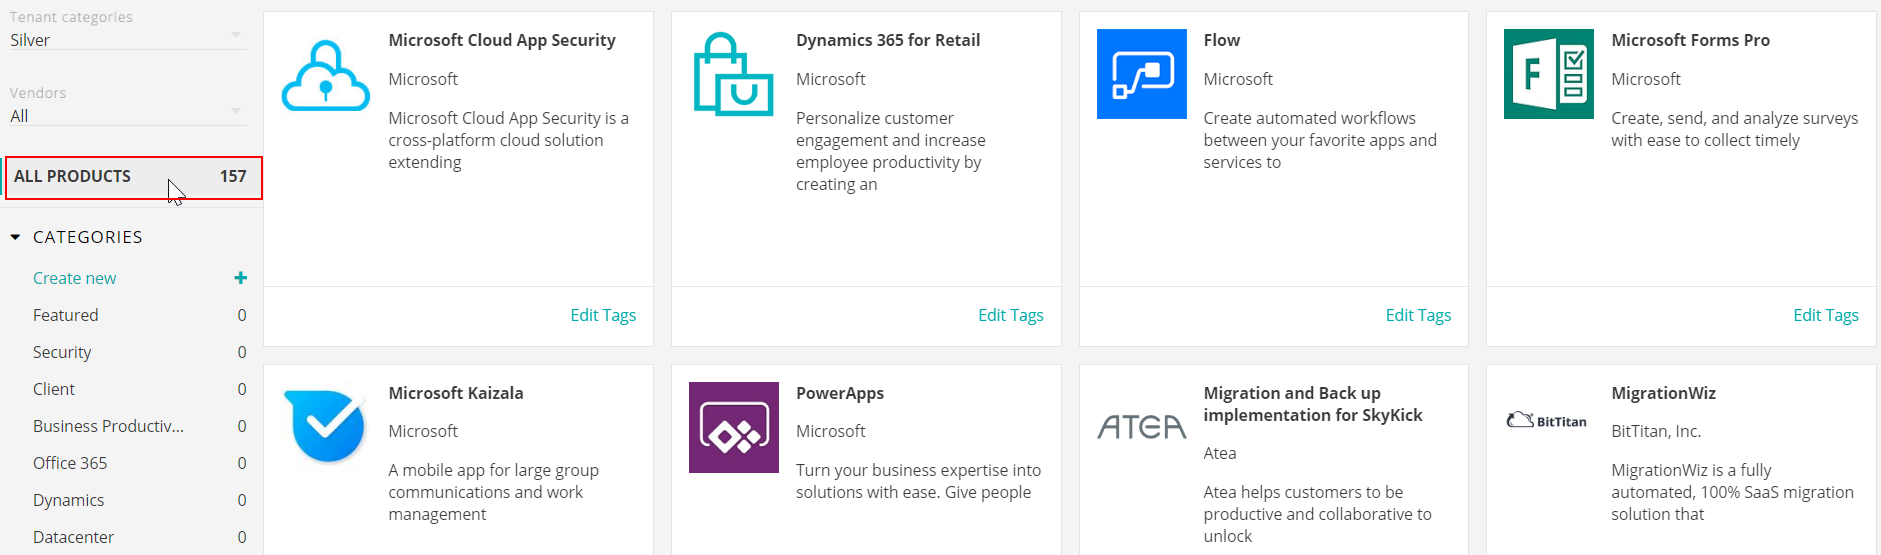Viewport: 1881px width, 555px height.
Task: Click the purple PowerApps icon
Action: pyautogui.click(x=733, y=427)
